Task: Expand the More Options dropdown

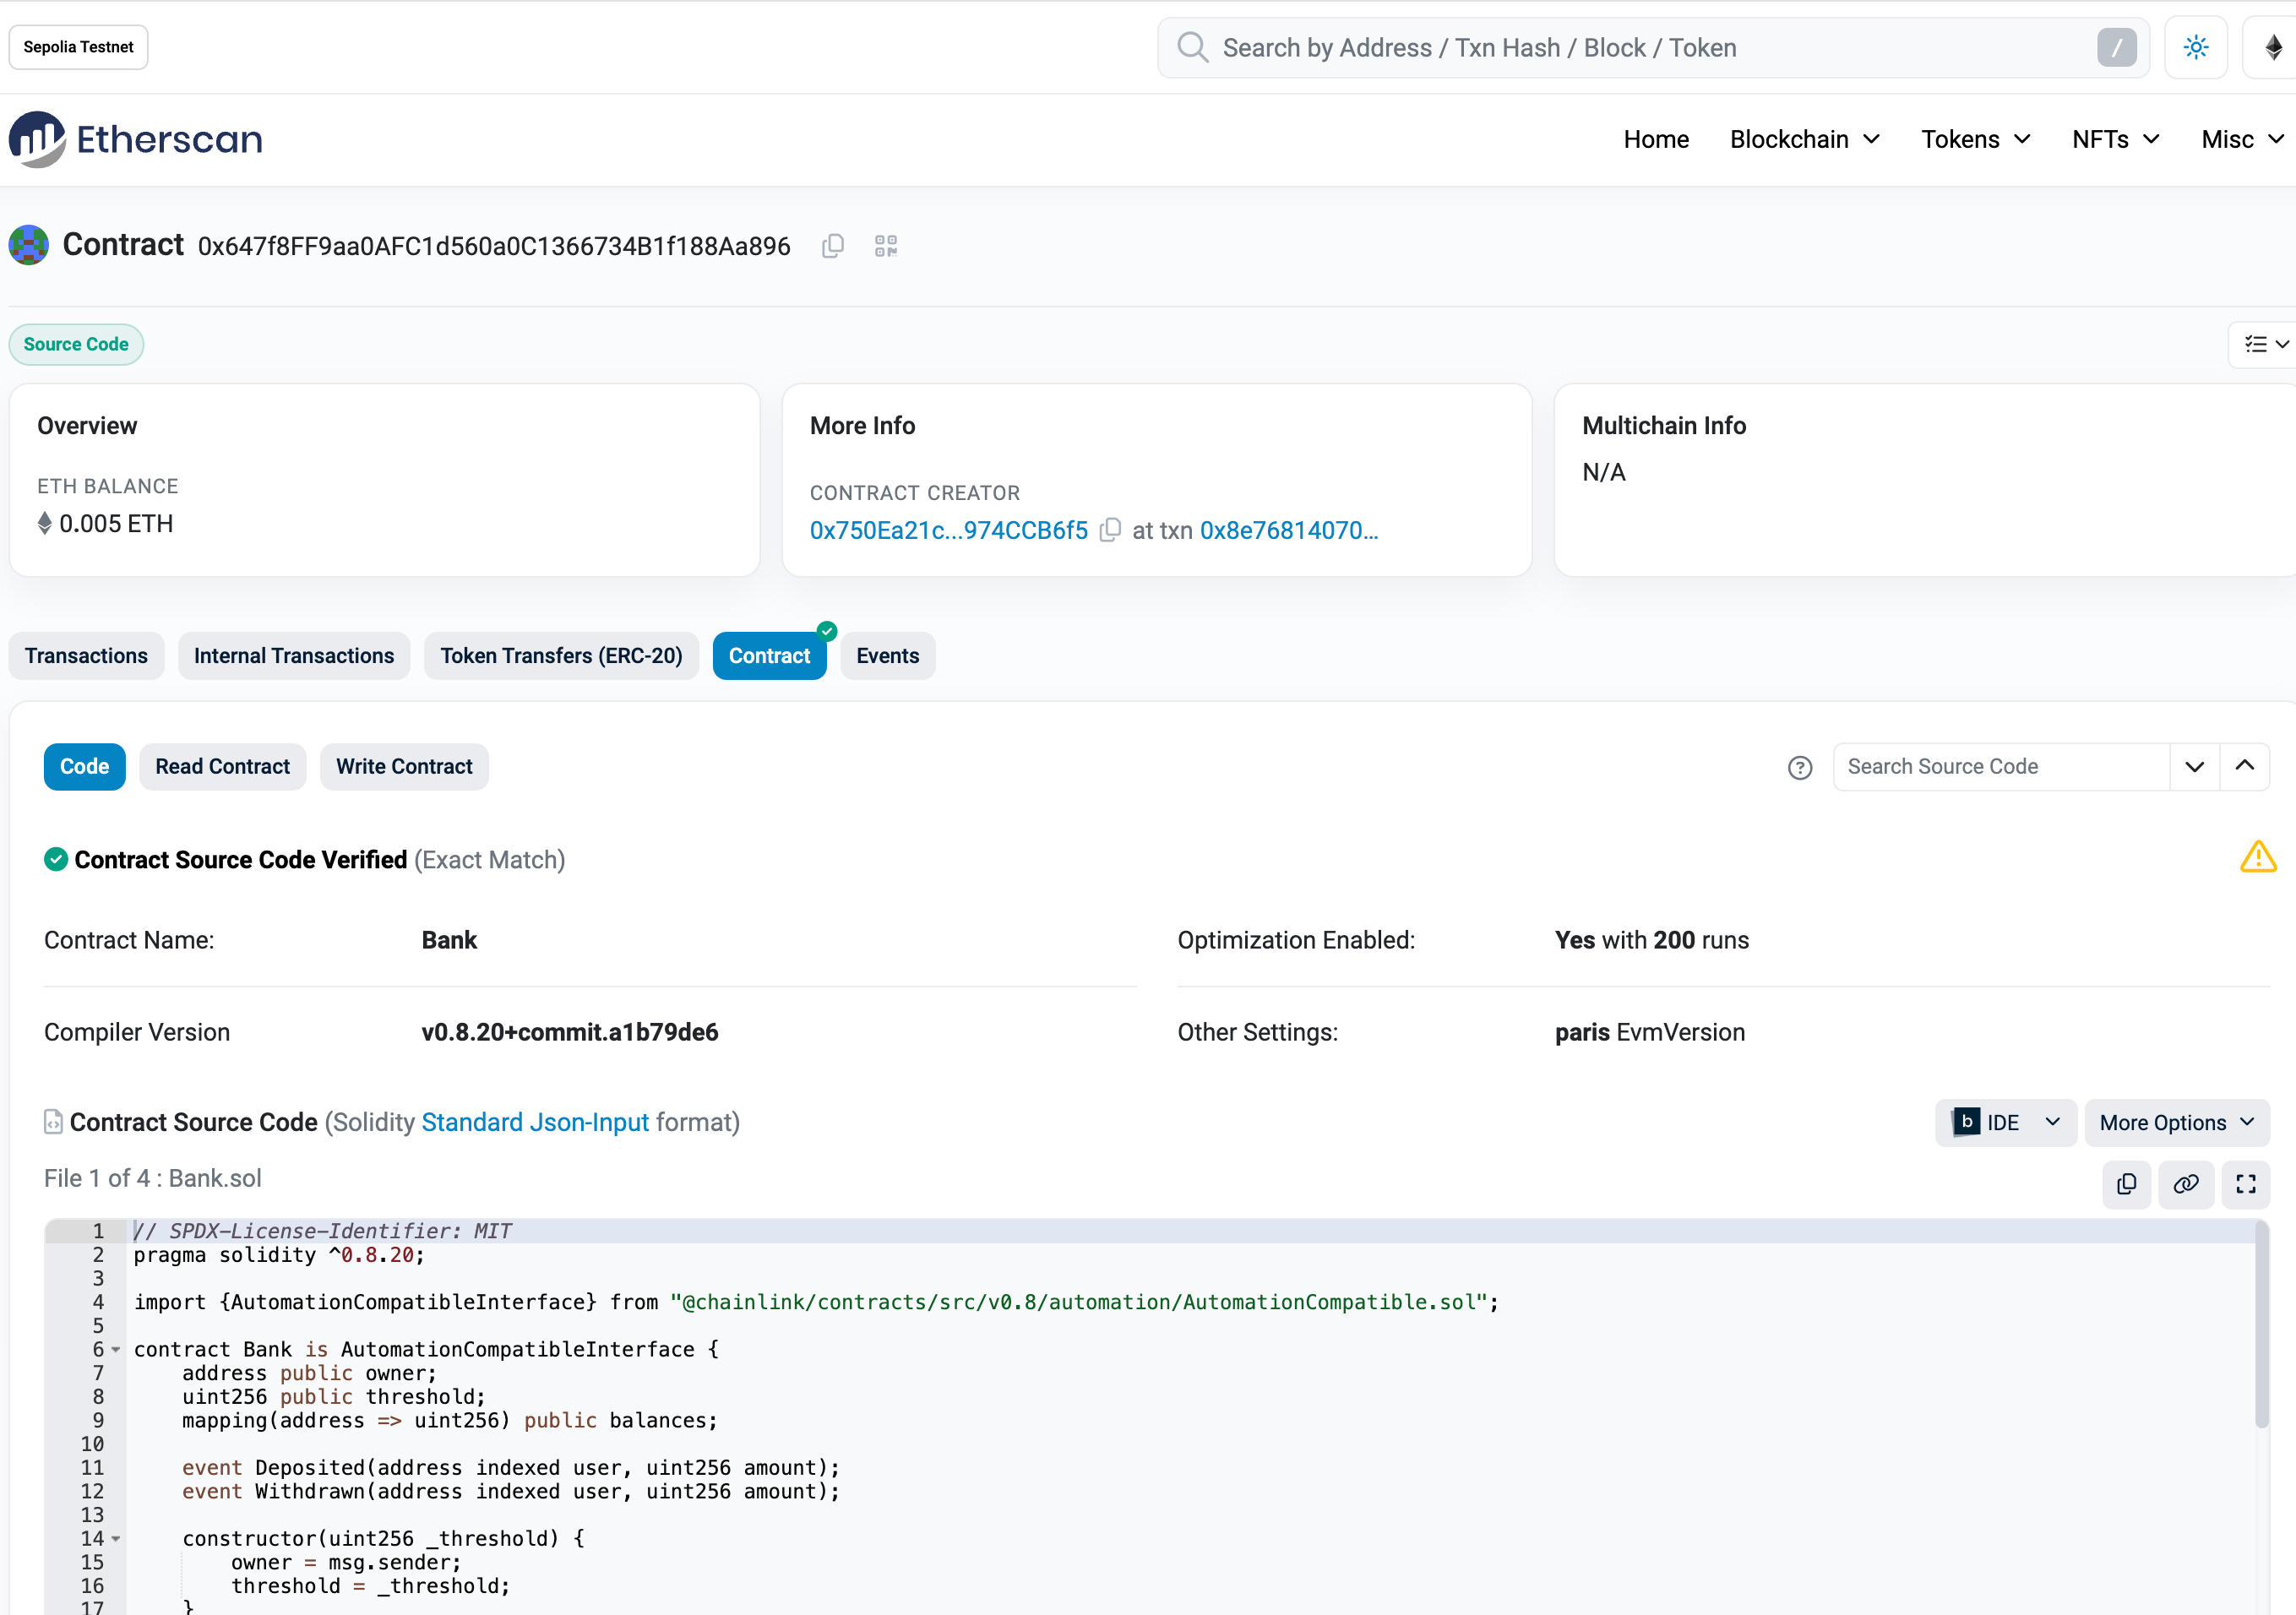Action: pyautogui.click(x=2176, y=1122)
